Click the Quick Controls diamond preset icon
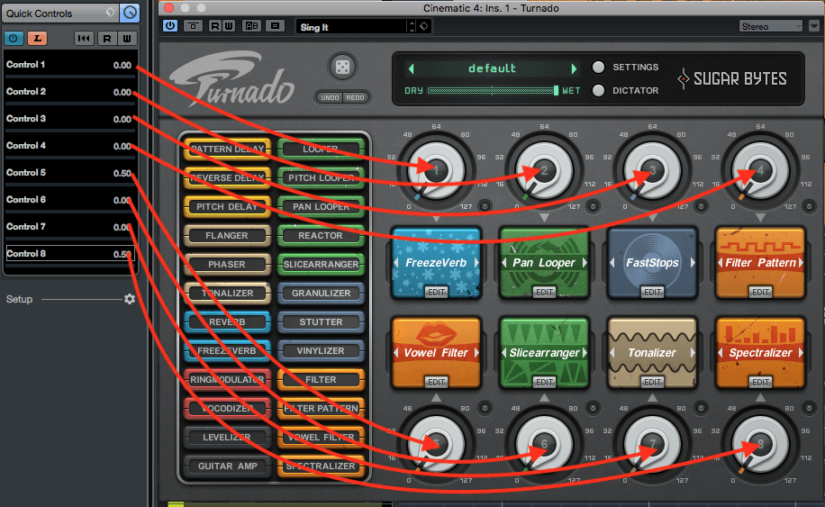This screenshot has height=507, width=825. pyautogui.click(x=110, y=12)
